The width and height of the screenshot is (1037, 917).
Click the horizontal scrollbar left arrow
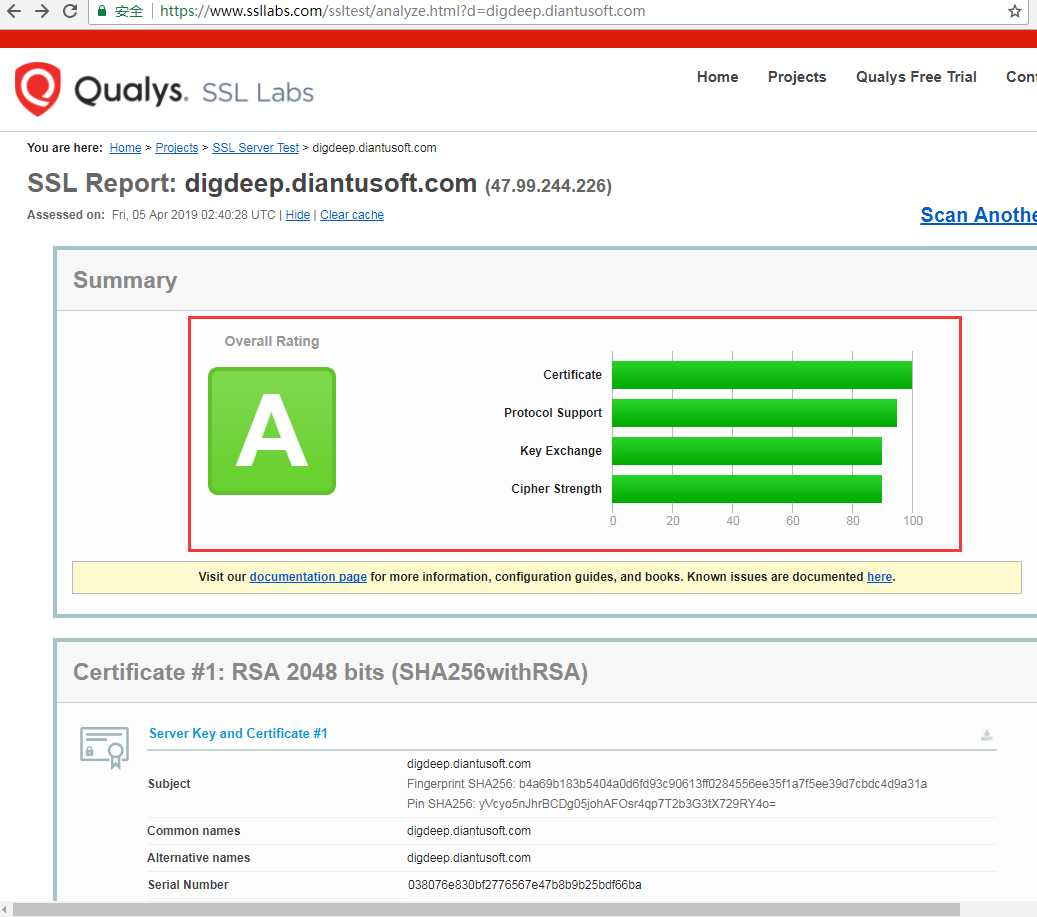[x=5, y=910]
